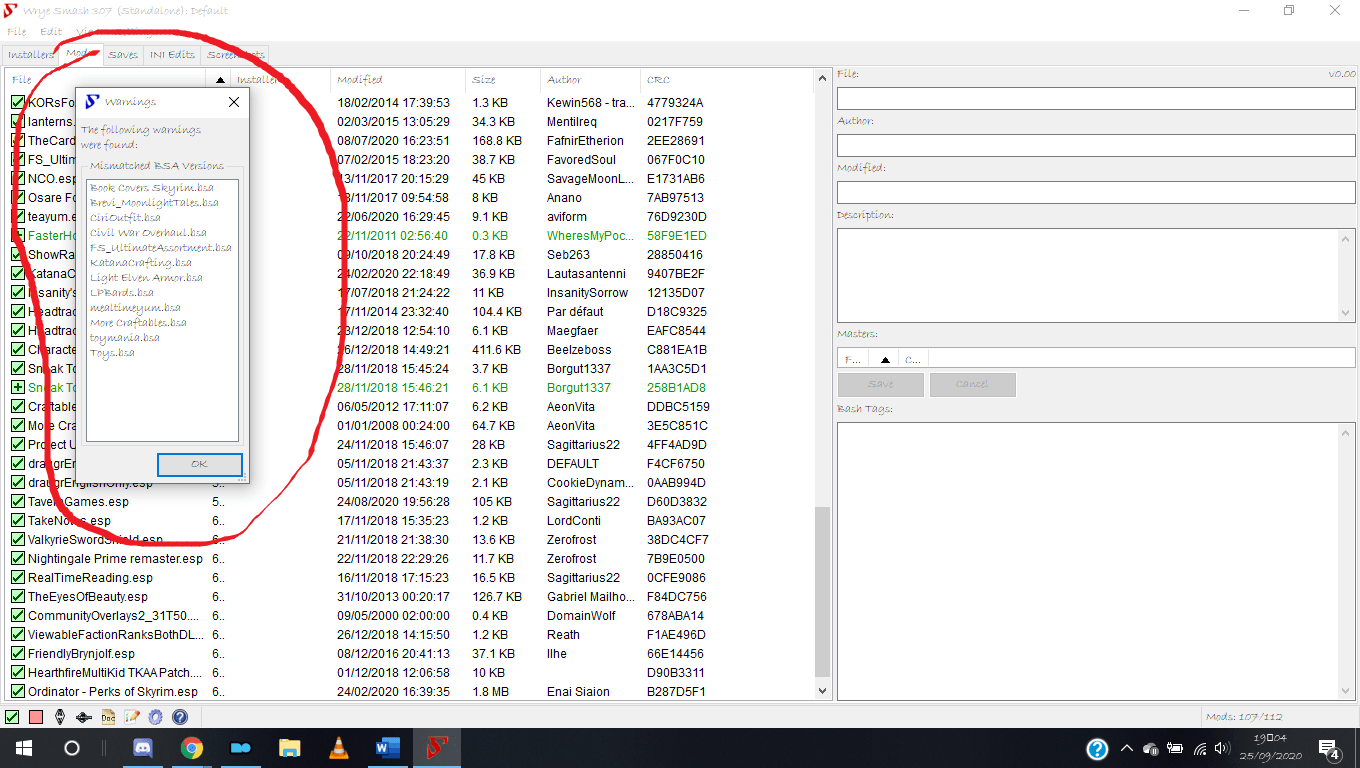The height and width of the screenshot is (768, 1360).
Task: Click the Save button under Masters
Action: [881, 384]
